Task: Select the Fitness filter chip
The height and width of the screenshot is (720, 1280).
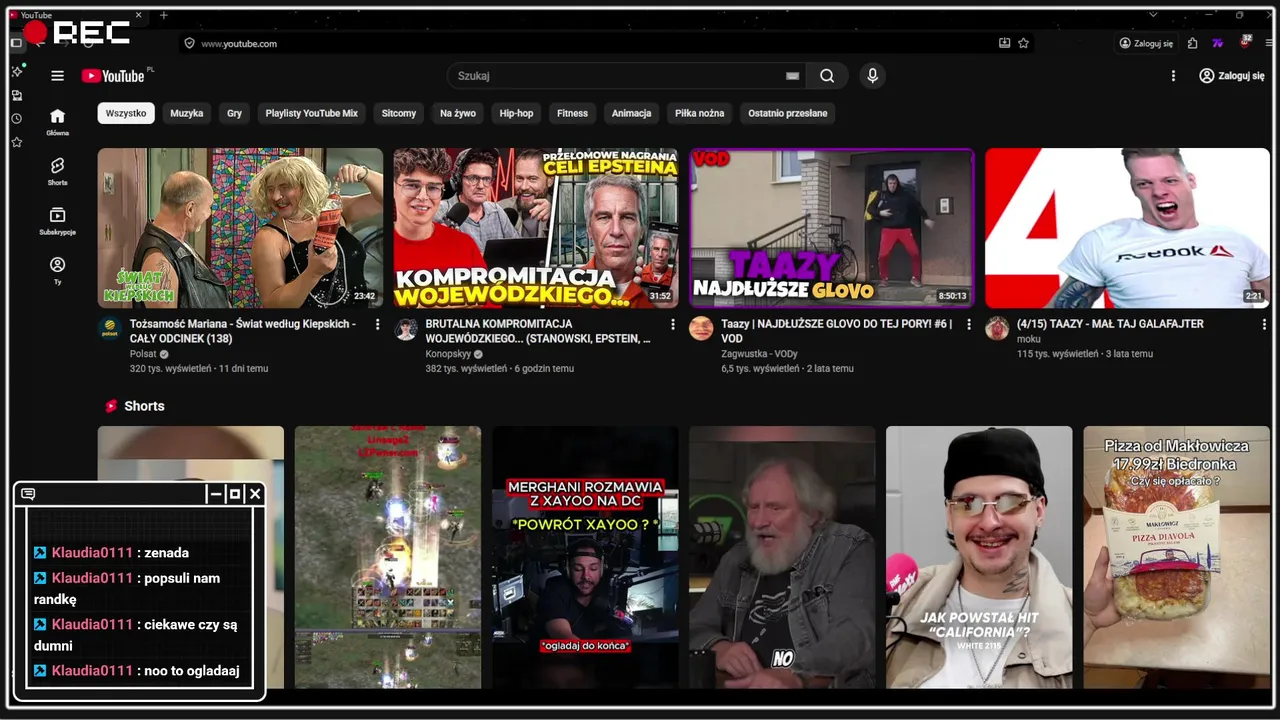Action: tap(573, 113)
